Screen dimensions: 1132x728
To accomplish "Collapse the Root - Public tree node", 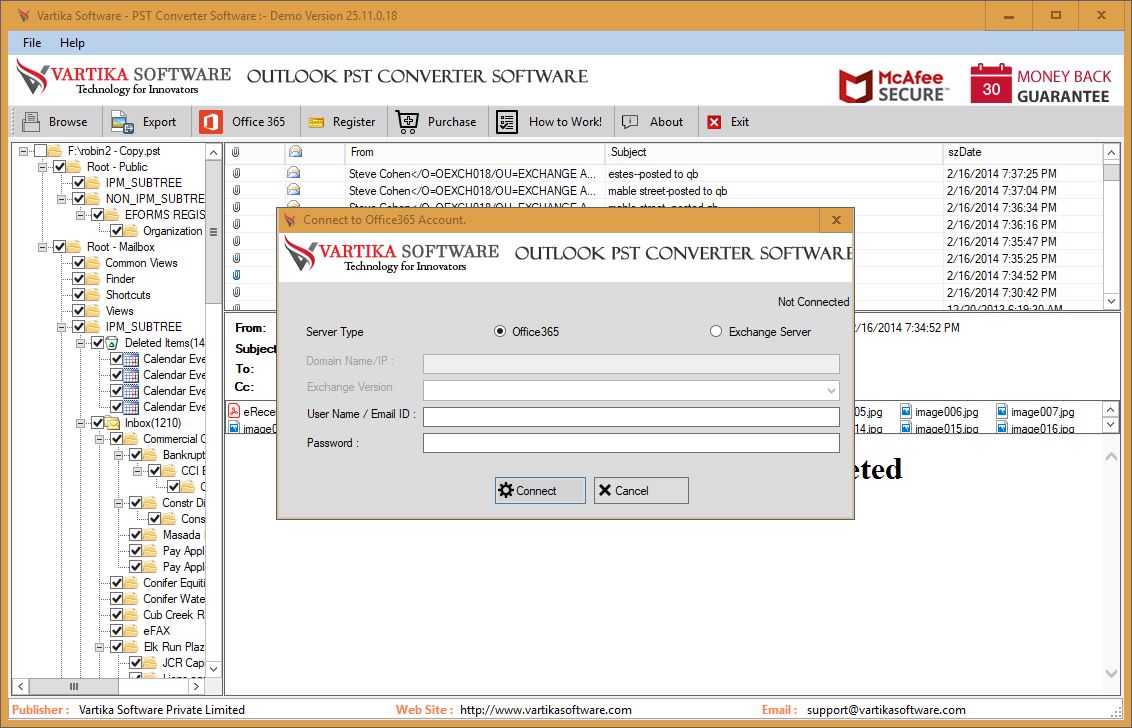I will 43,167.
